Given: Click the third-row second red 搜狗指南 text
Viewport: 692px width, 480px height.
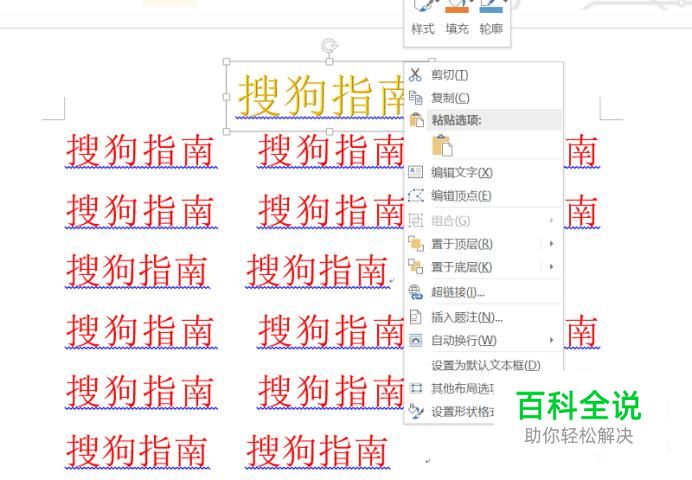Looking at the screenshot, I should [317, 271].
